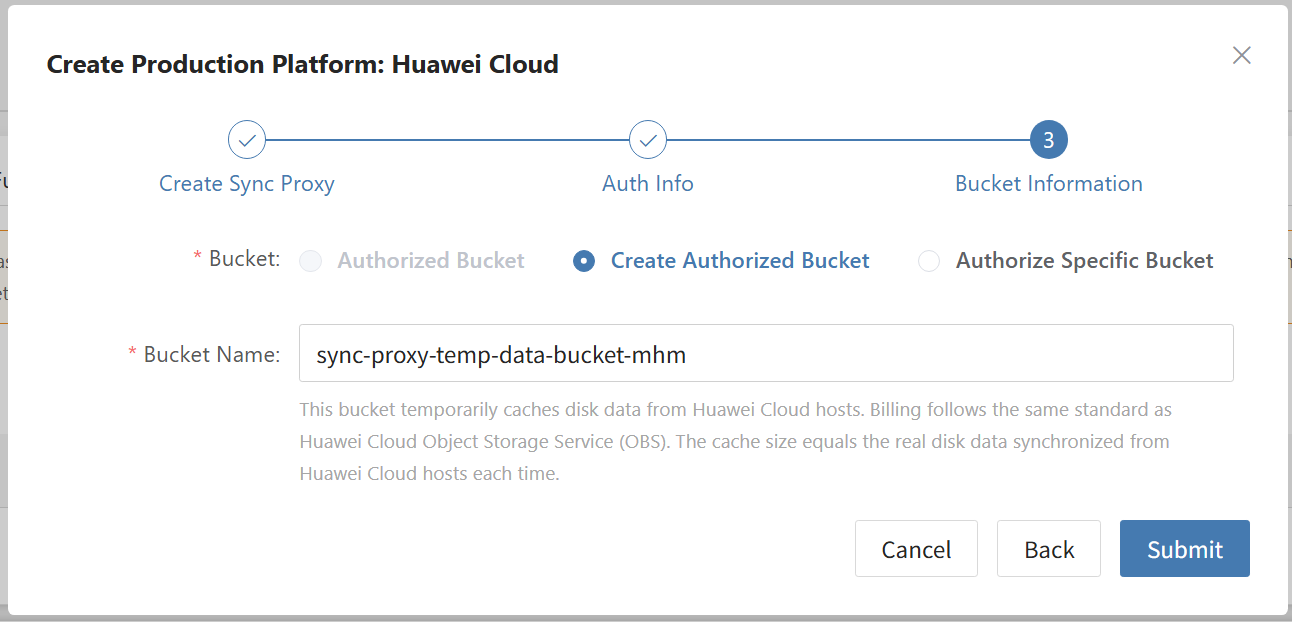Click the Create Sync Proxy checkmark circle
The image size is (1292, 622).
point(247,140)
